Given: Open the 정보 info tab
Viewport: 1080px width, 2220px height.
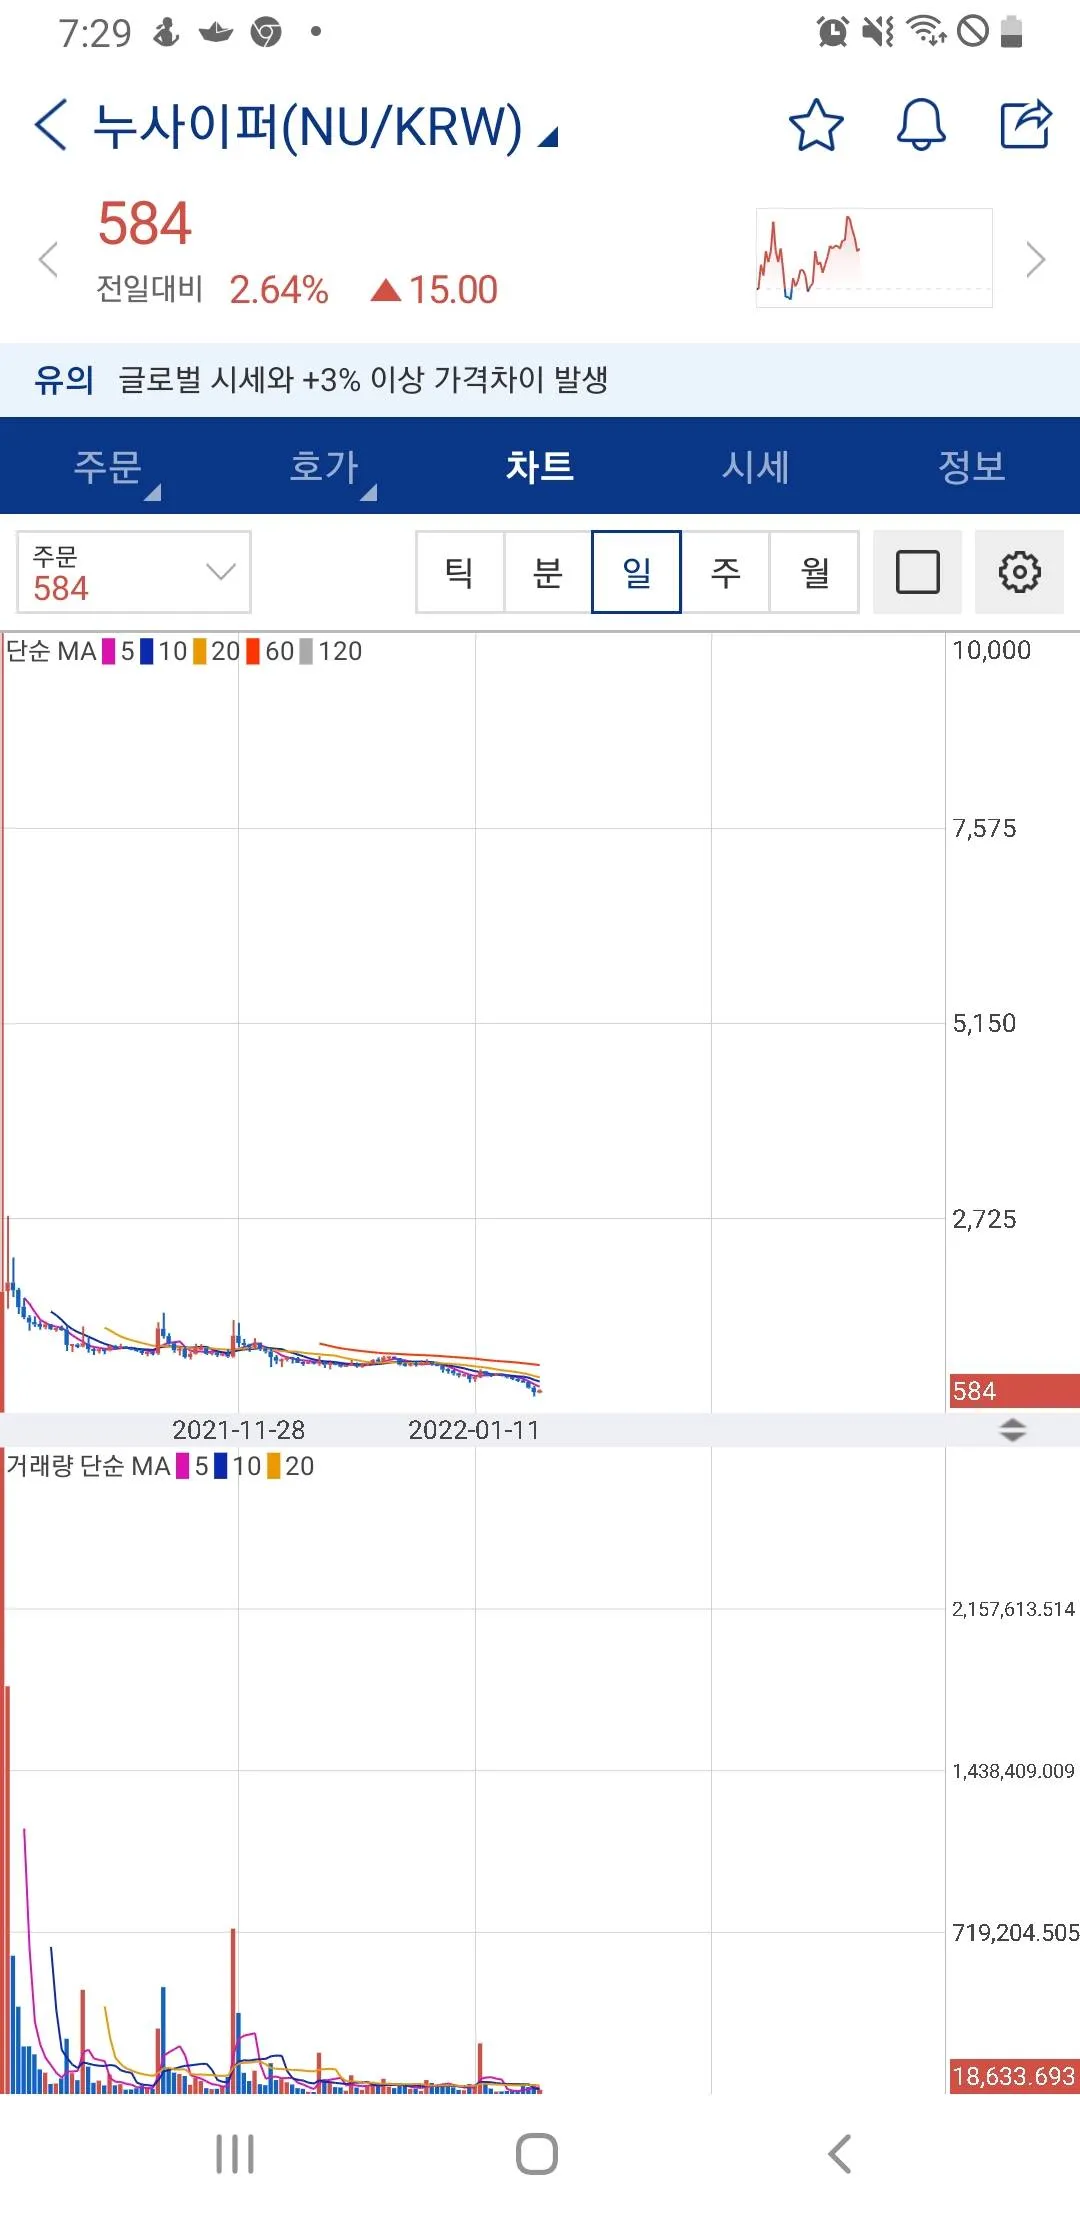Looking at the screenshot, I should click(972, 466).
